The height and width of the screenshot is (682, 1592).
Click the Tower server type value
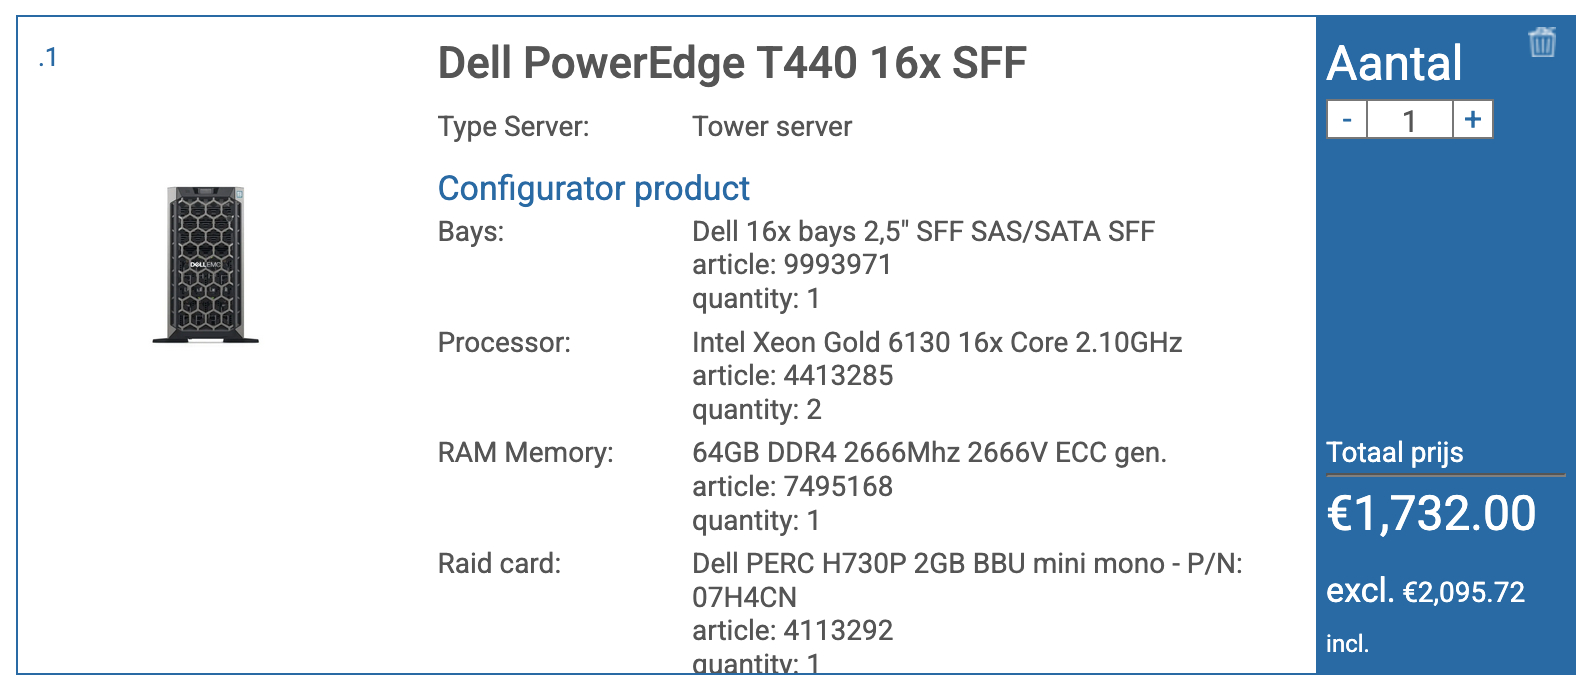coord(772,127)
